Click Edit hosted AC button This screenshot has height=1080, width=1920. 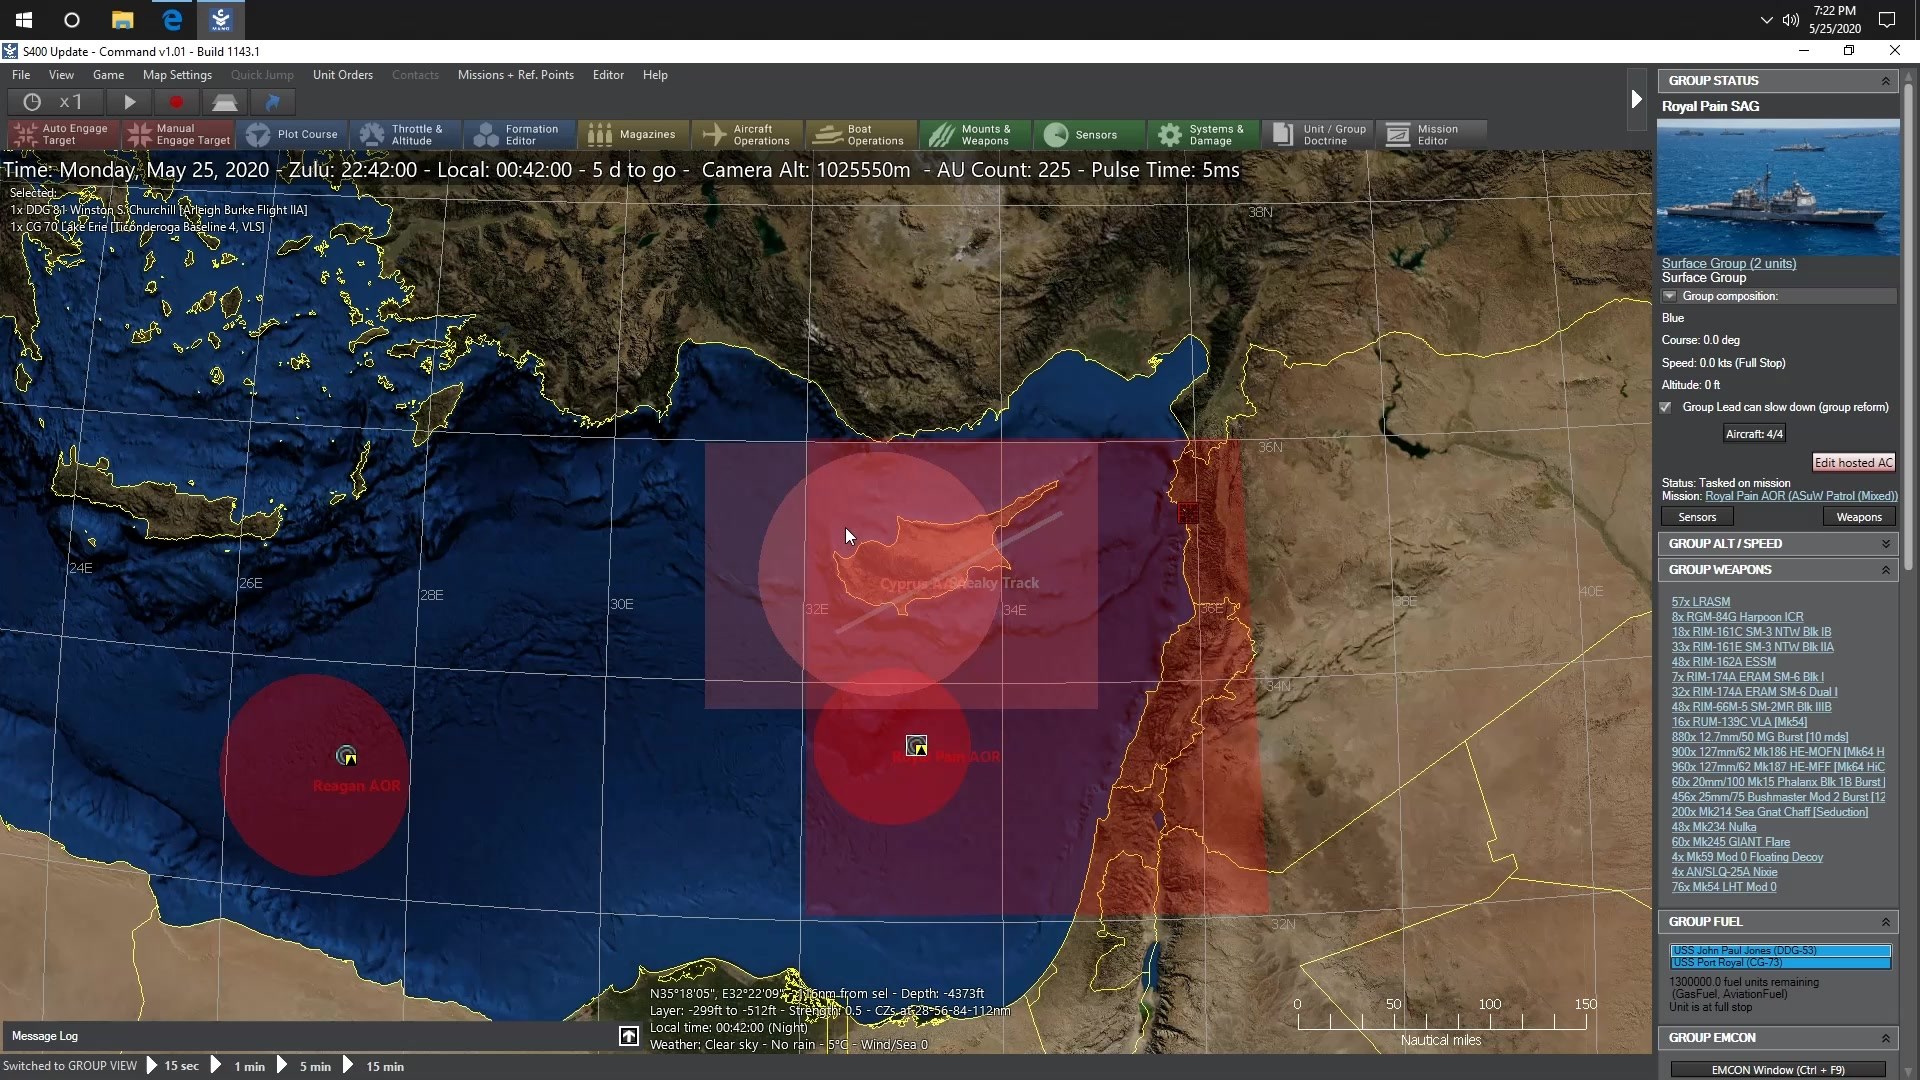[x=1854, y=463]
